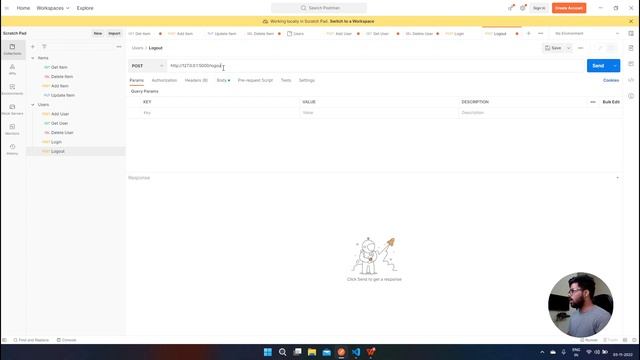Open Explore in top navigation
This screenshot has width=640, height=360.
(85, 8)
